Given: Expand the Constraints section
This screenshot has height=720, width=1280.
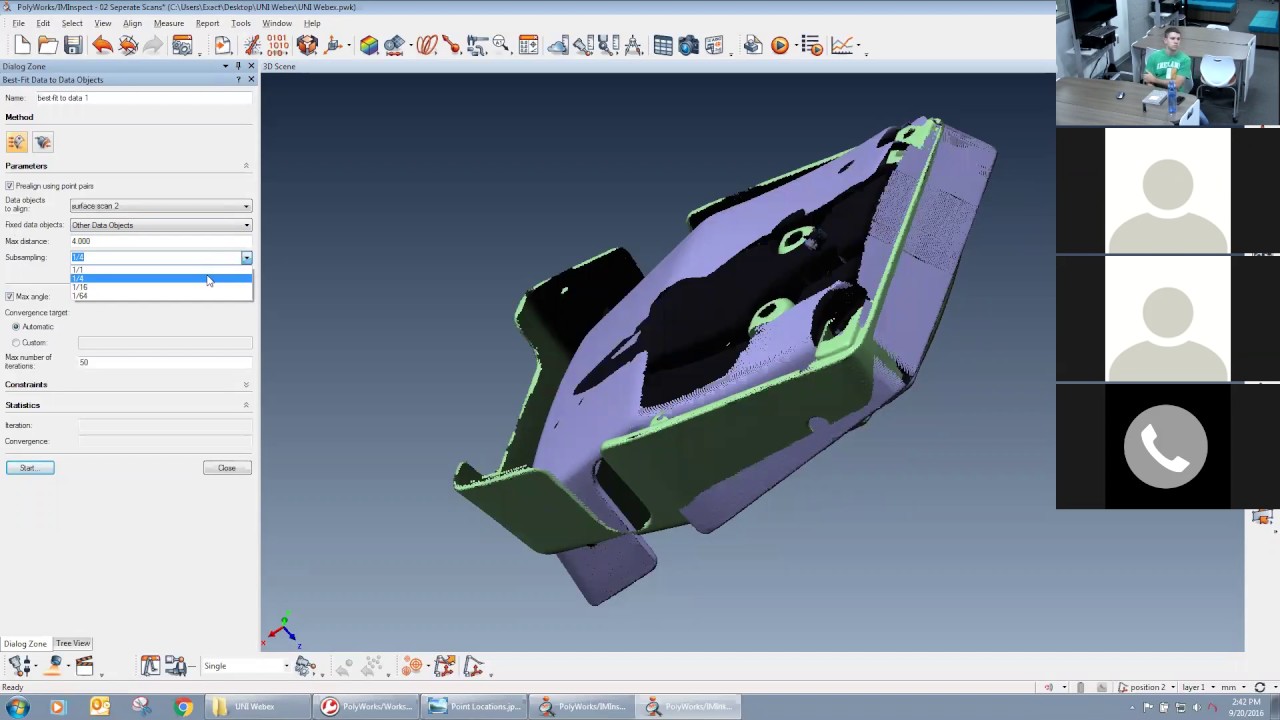Looking at the screenshot, I should [x=246, y=385].
